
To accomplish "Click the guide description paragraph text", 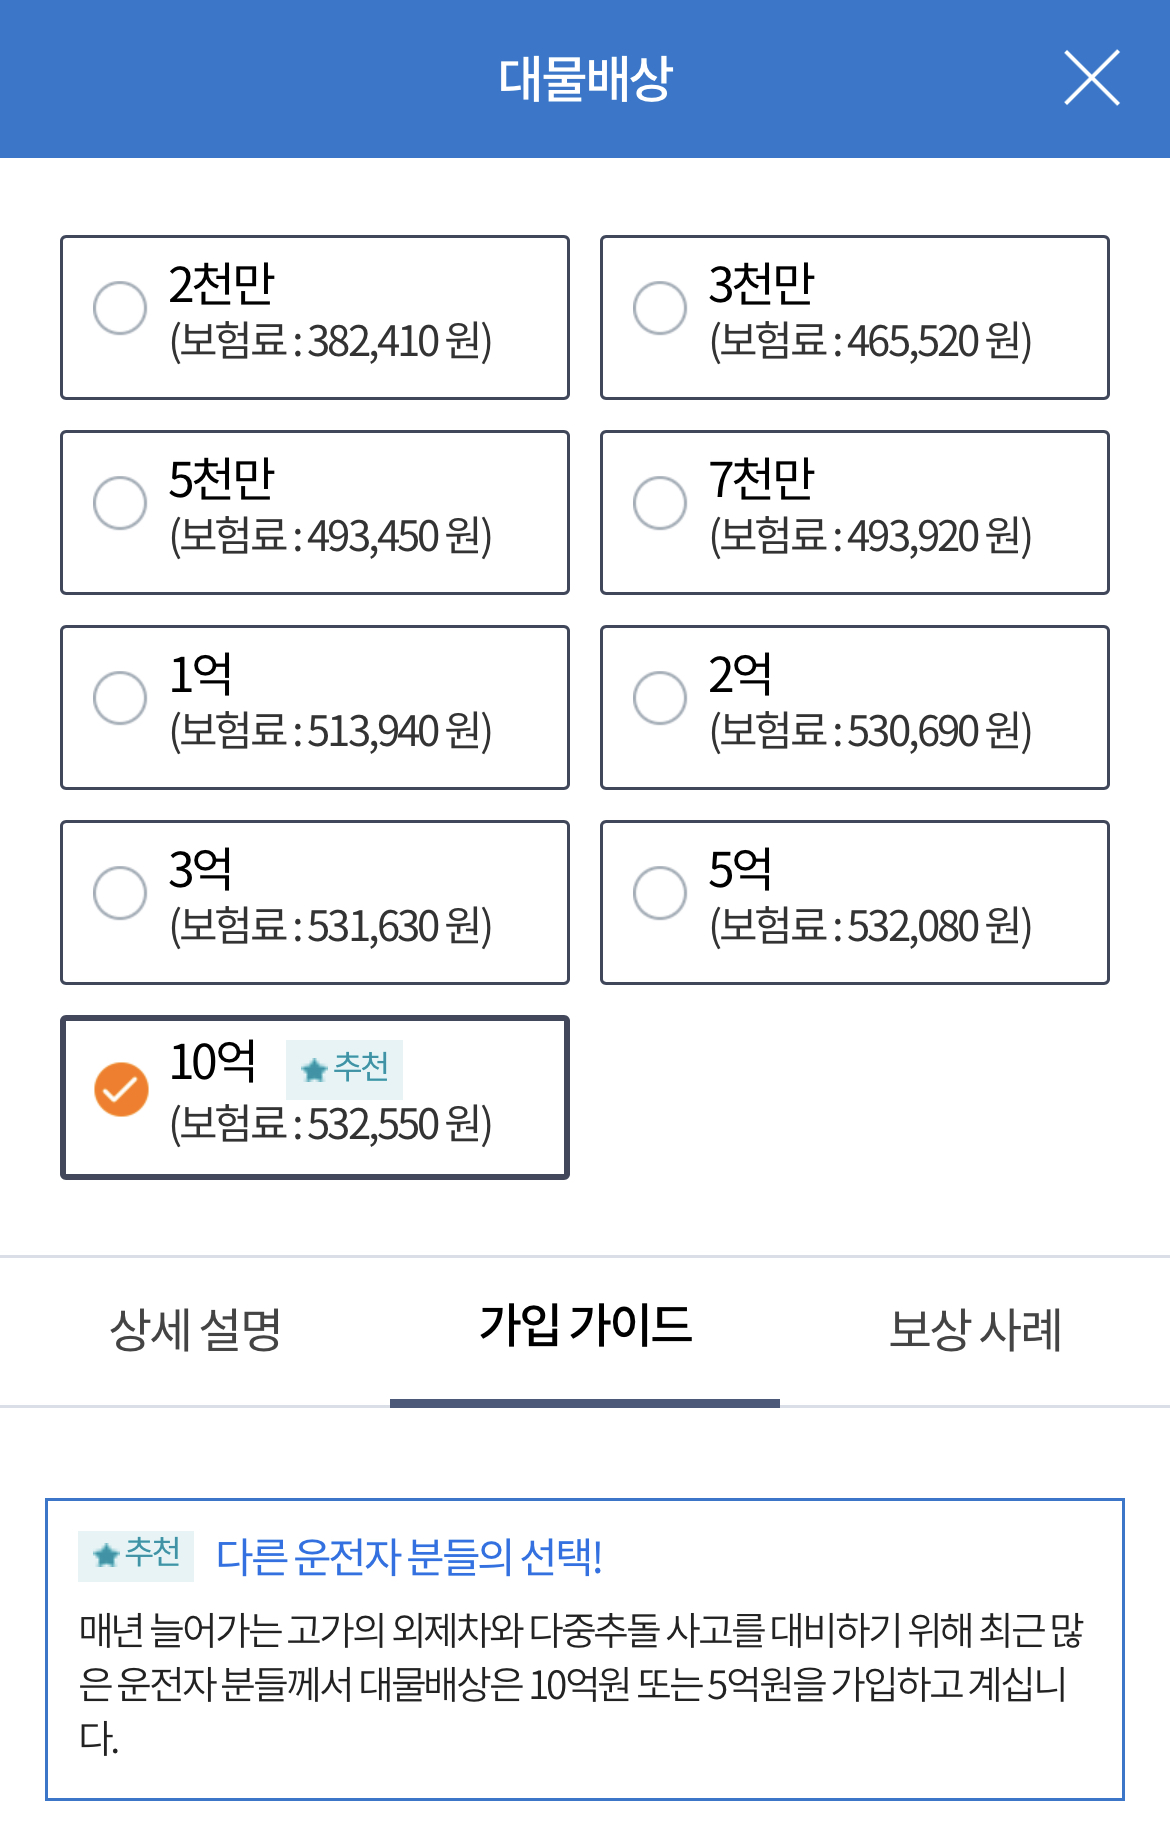I will click(581, 1684).
